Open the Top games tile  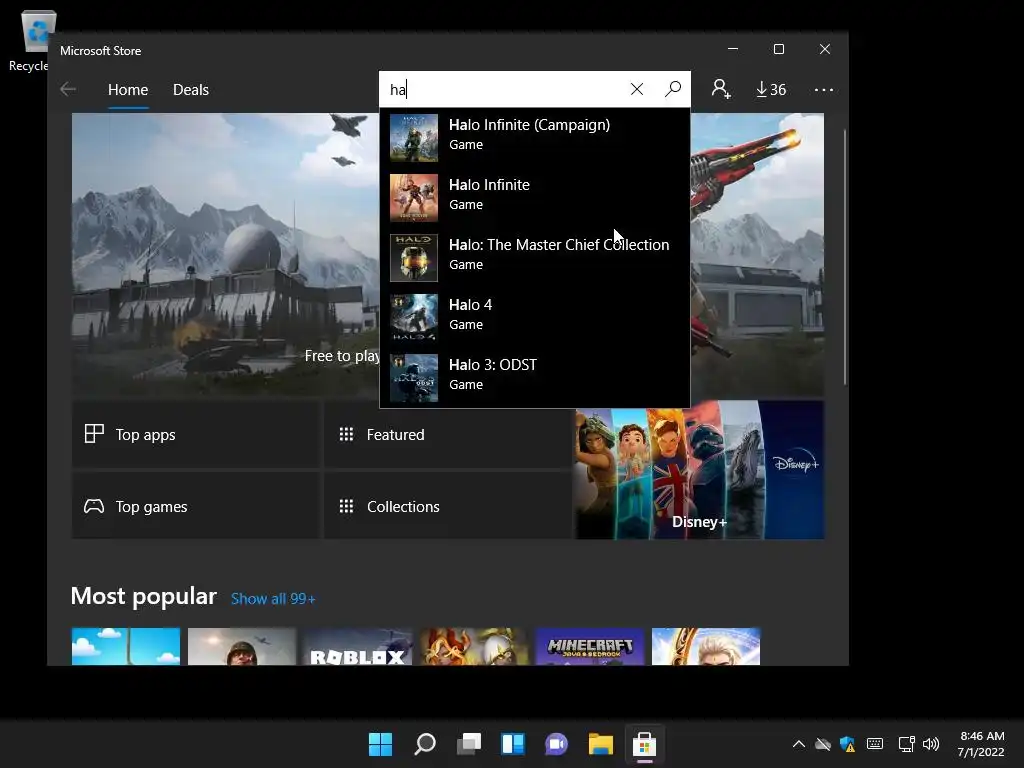coord(195,506)
